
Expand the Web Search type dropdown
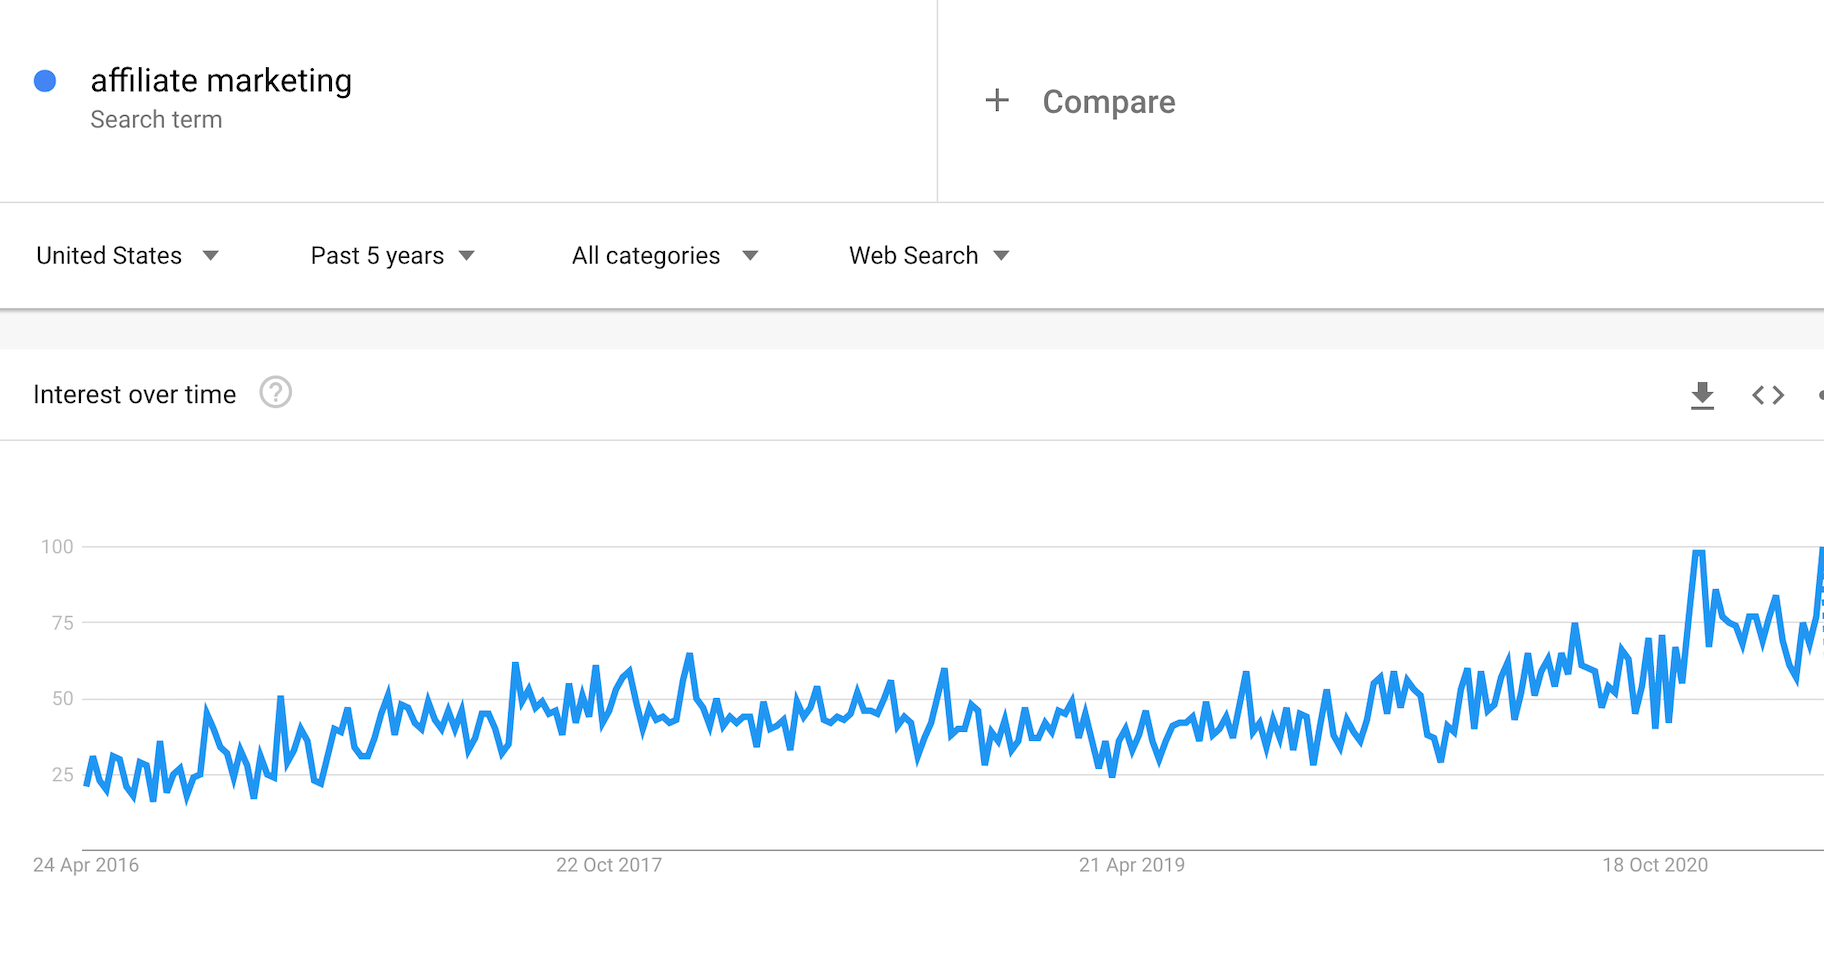point(928,256)
